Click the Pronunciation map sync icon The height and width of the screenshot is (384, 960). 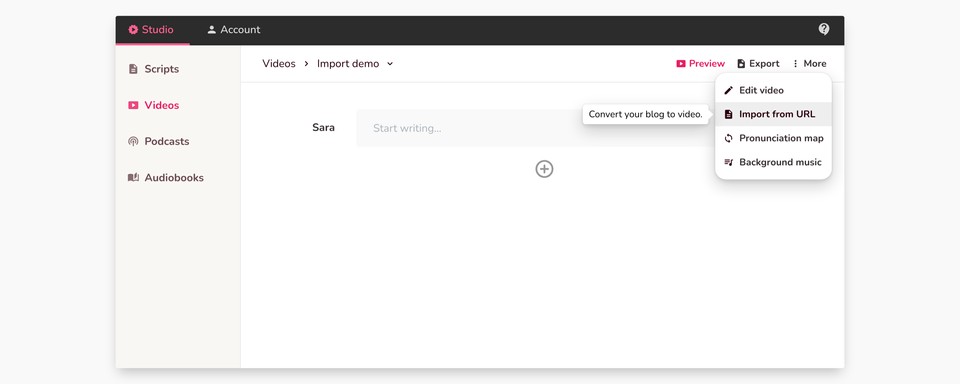tap(728, 138)
